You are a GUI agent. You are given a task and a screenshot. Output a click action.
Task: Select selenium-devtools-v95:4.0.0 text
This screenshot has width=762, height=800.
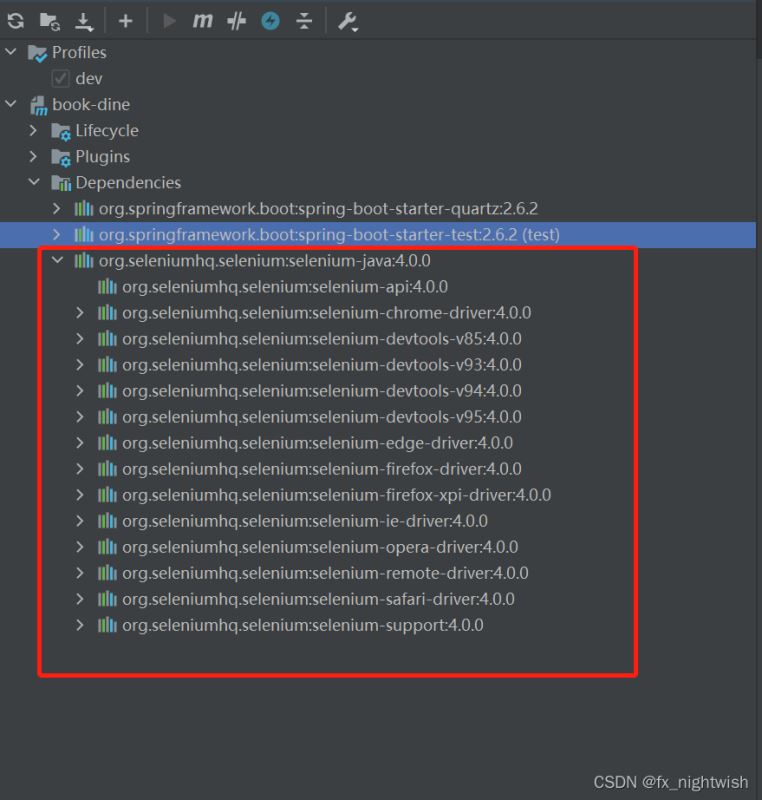click(322, 417)
